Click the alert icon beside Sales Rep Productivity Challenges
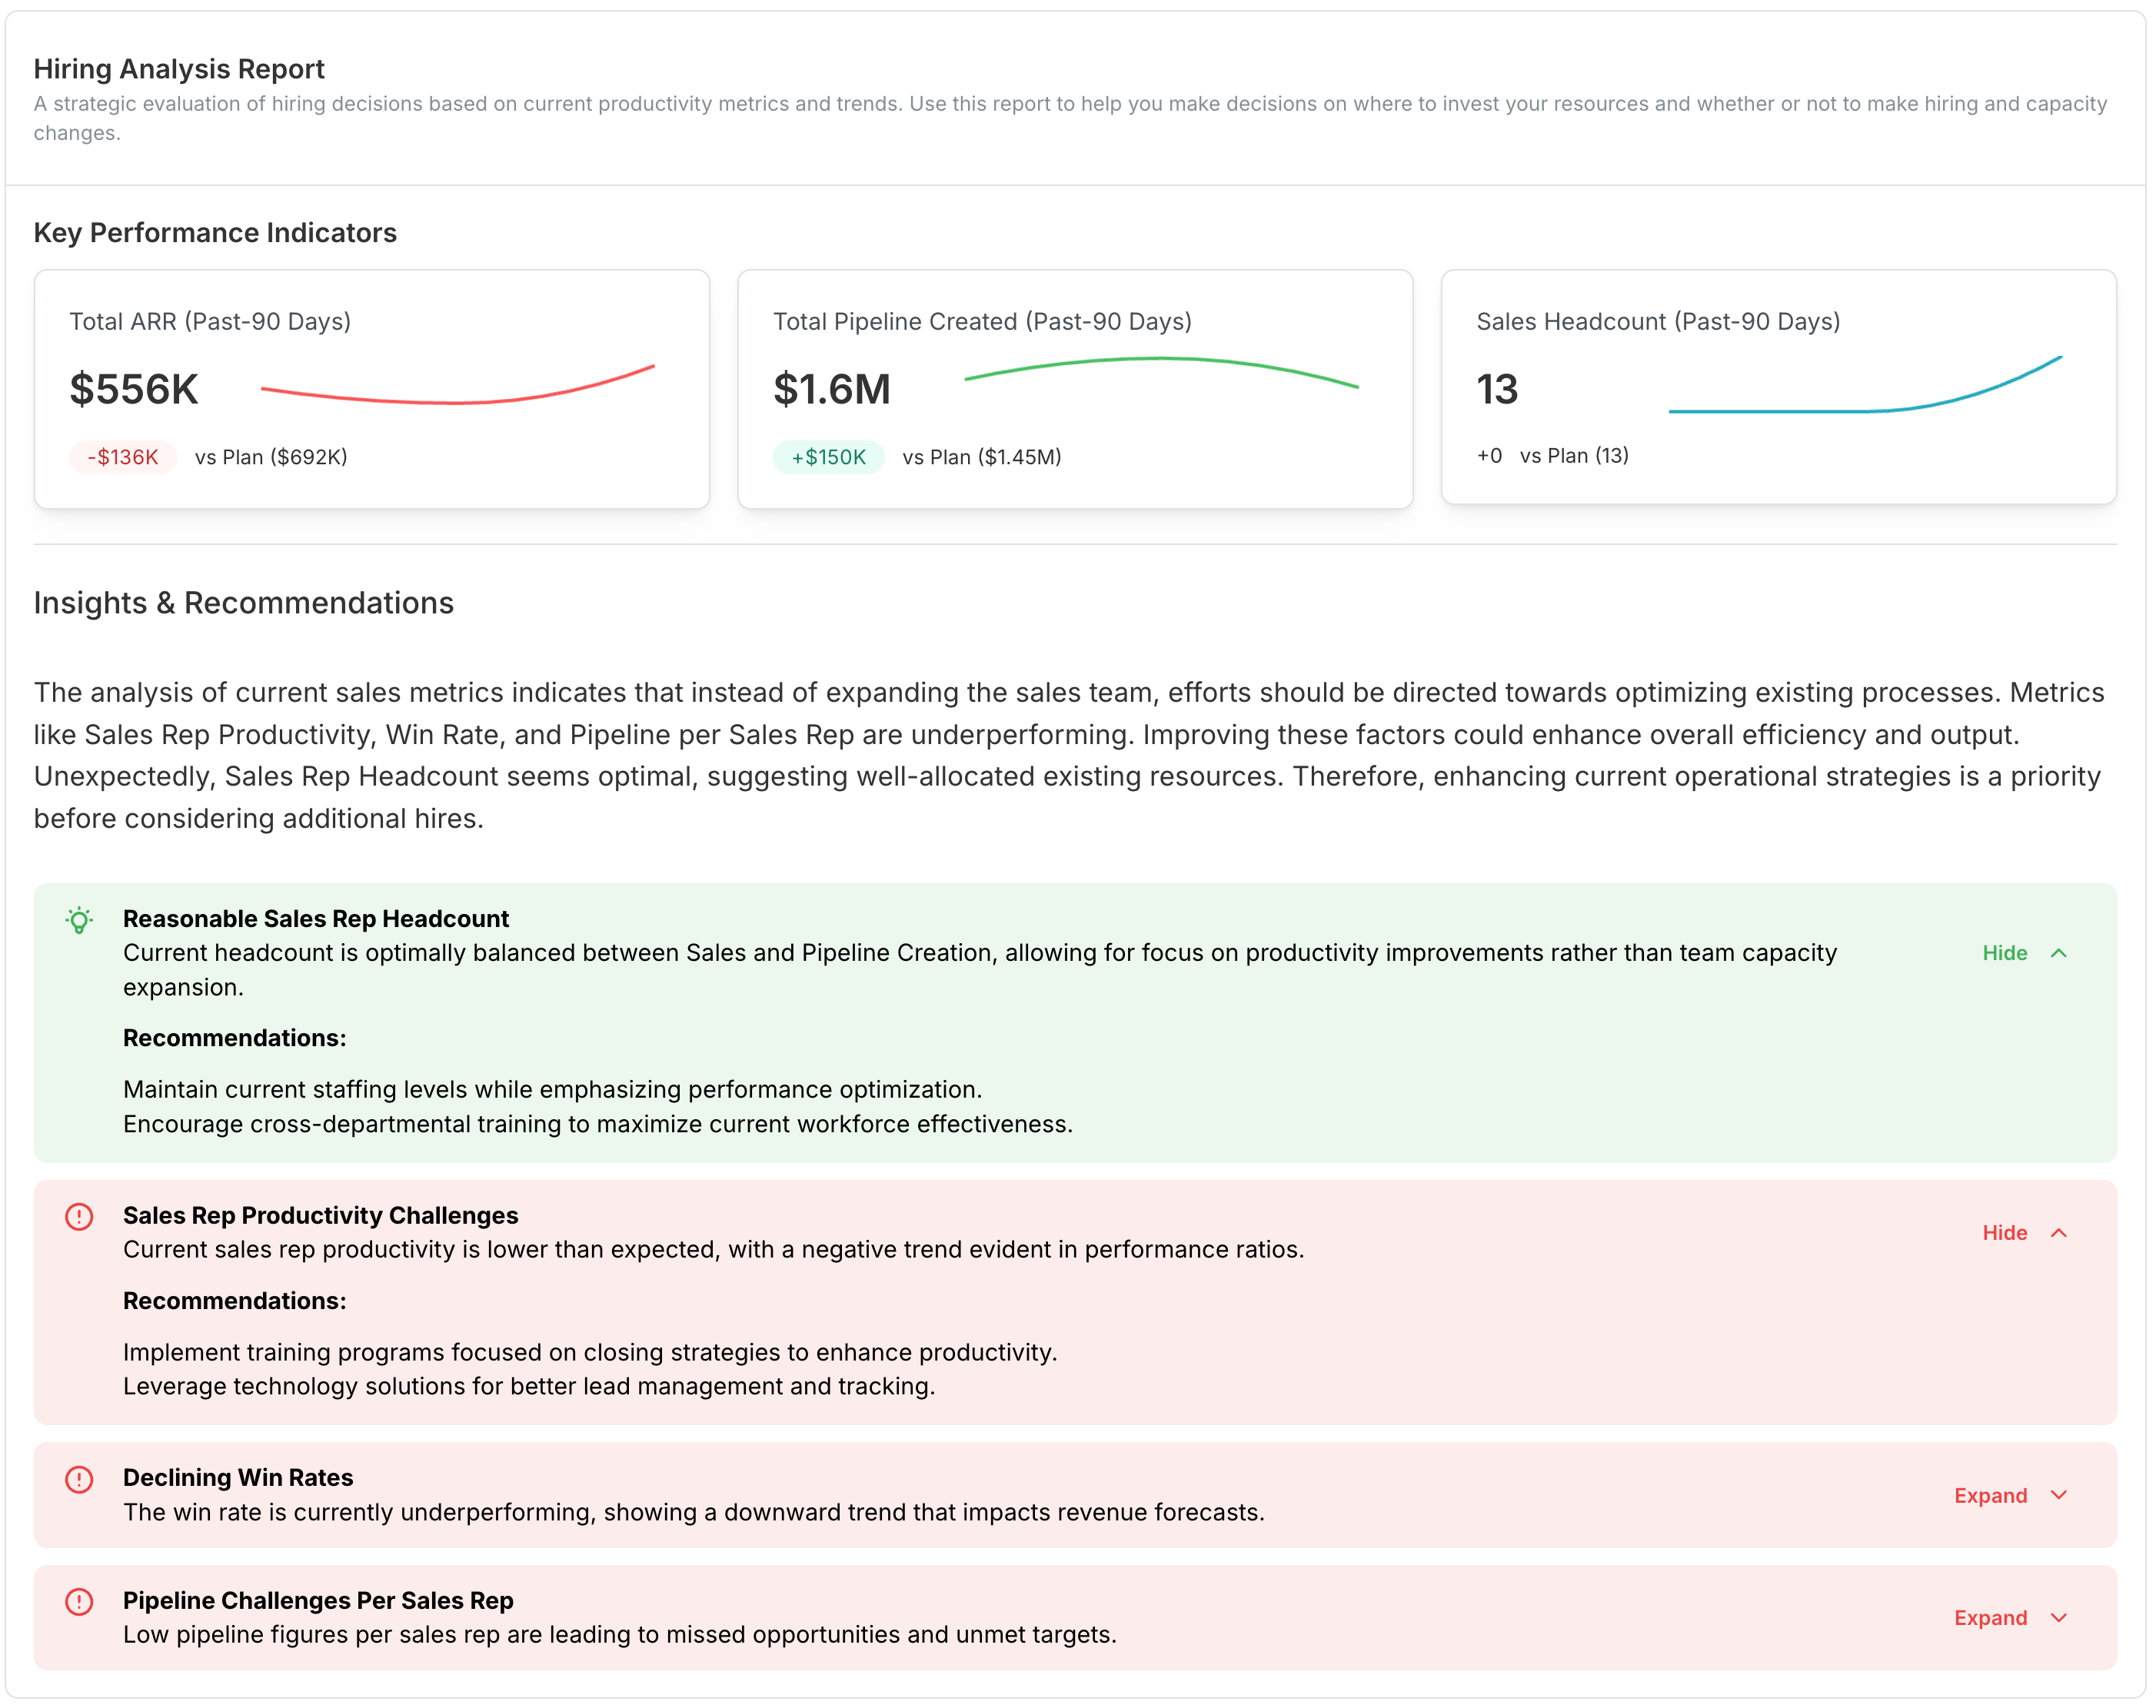 (79, 1217)
